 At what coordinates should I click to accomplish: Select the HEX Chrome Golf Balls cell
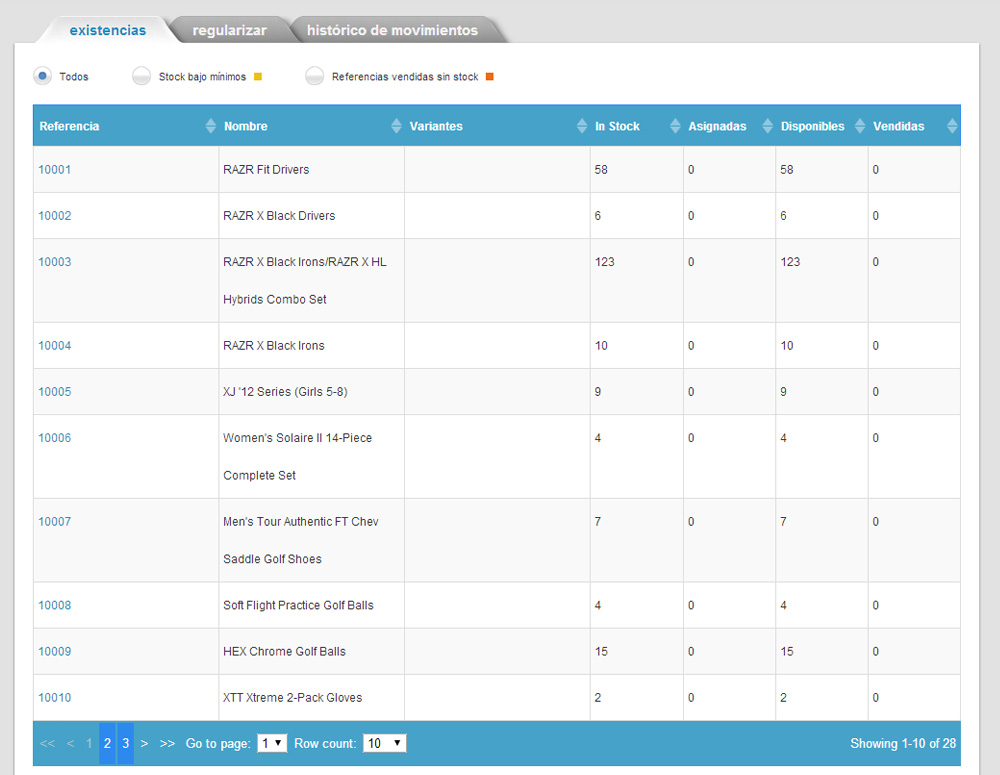(x=312, y=651)
